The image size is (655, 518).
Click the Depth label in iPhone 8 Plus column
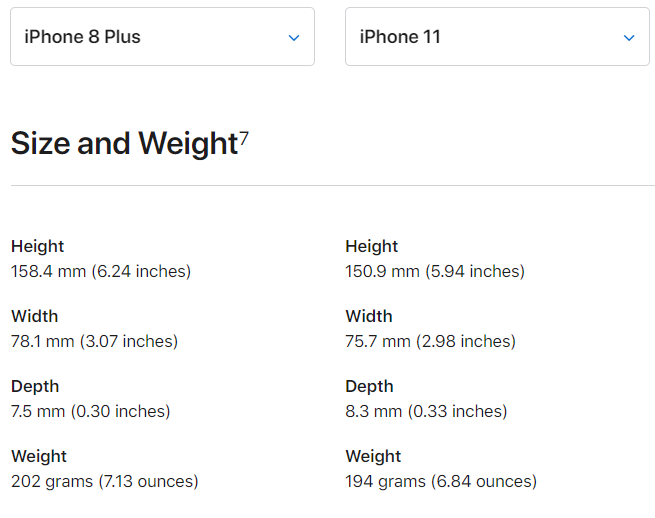tap(35, 387)
